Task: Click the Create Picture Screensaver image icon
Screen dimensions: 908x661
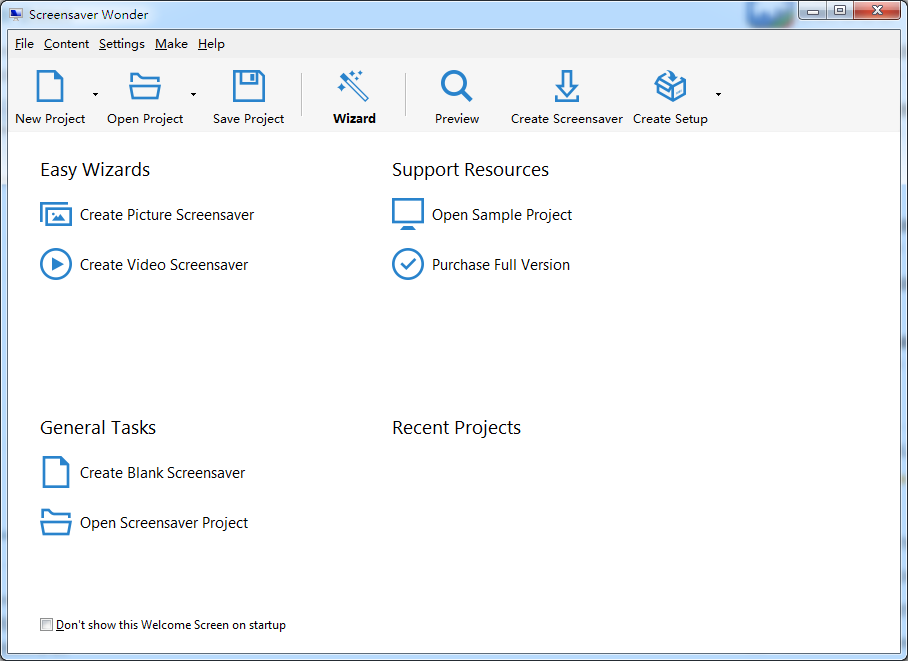Action: coord(56,214)
